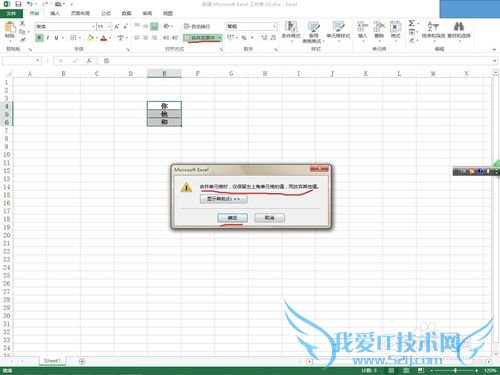Image resolution: width=500 pixels, height=375 pixels.
Task: Click the Paste clipboard icon
Action: 10,28
